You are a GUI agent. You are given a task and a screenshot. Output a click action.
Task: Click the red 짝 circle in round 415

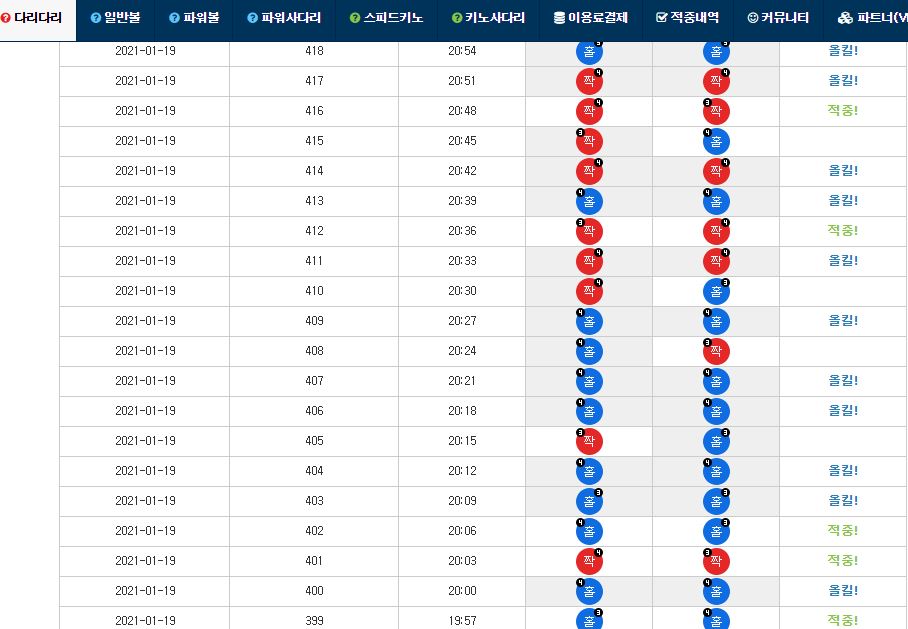pos(590,141)
